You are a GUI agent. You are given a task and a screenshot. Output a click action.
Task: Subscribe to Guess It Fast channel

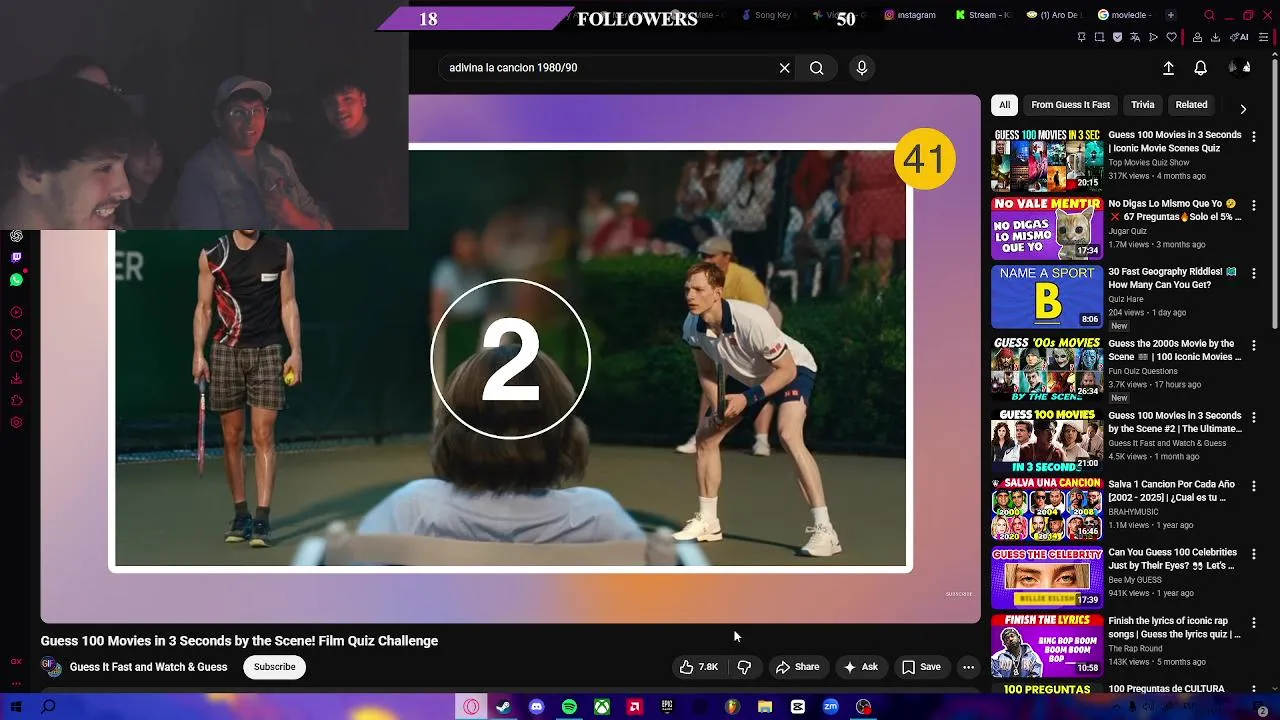(274, 667)
